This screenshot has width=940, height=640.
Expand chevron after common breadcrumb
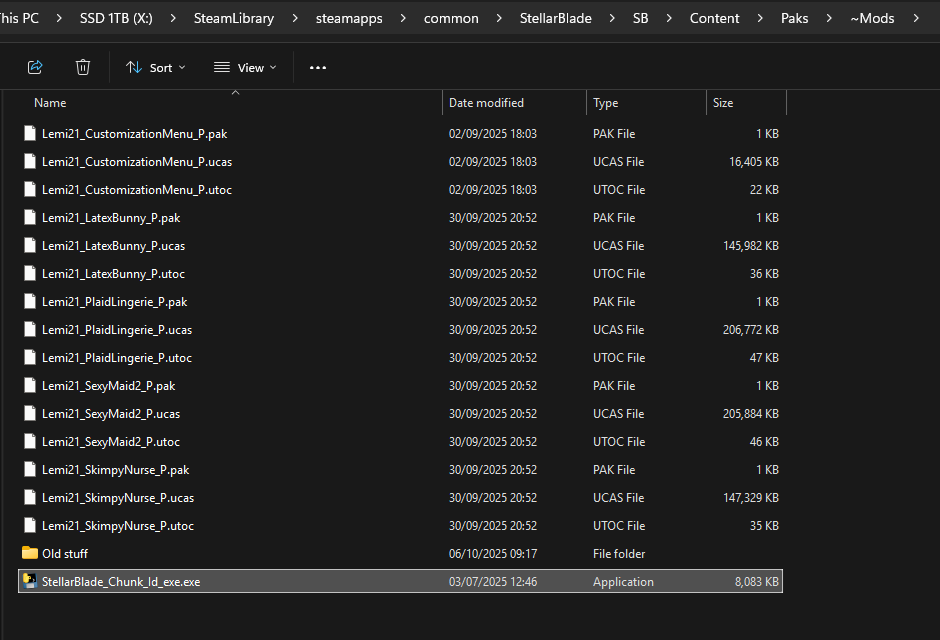point(499,19)
